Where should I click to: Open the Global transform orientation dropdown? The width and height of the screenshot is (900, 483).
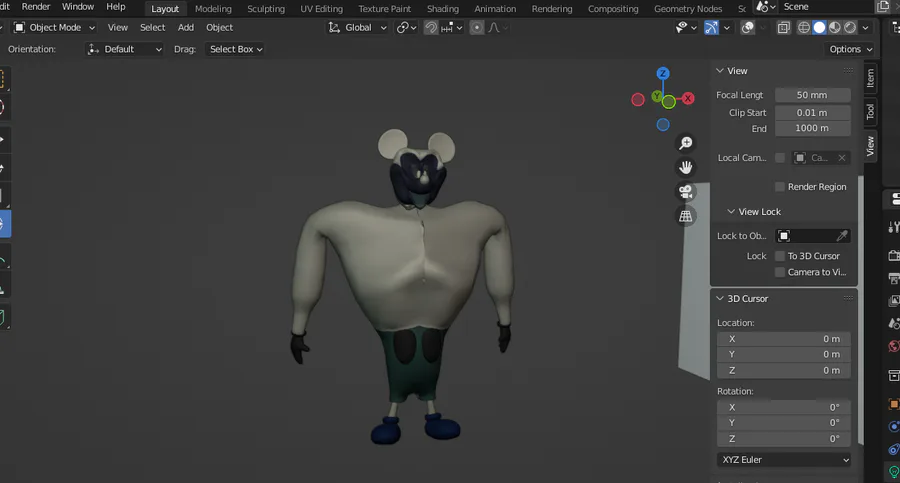(357, 28)
